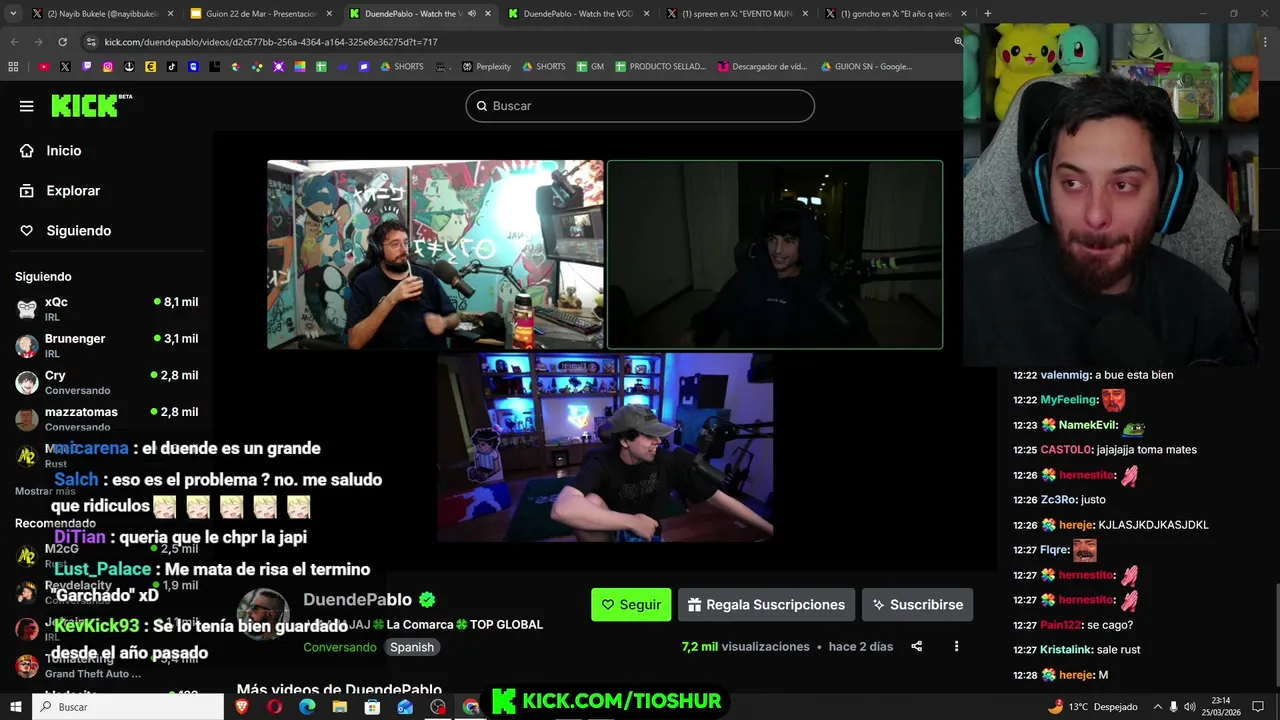Open Windows Start menu
The image size is (1280, 720).
click(x=16, y=706)
